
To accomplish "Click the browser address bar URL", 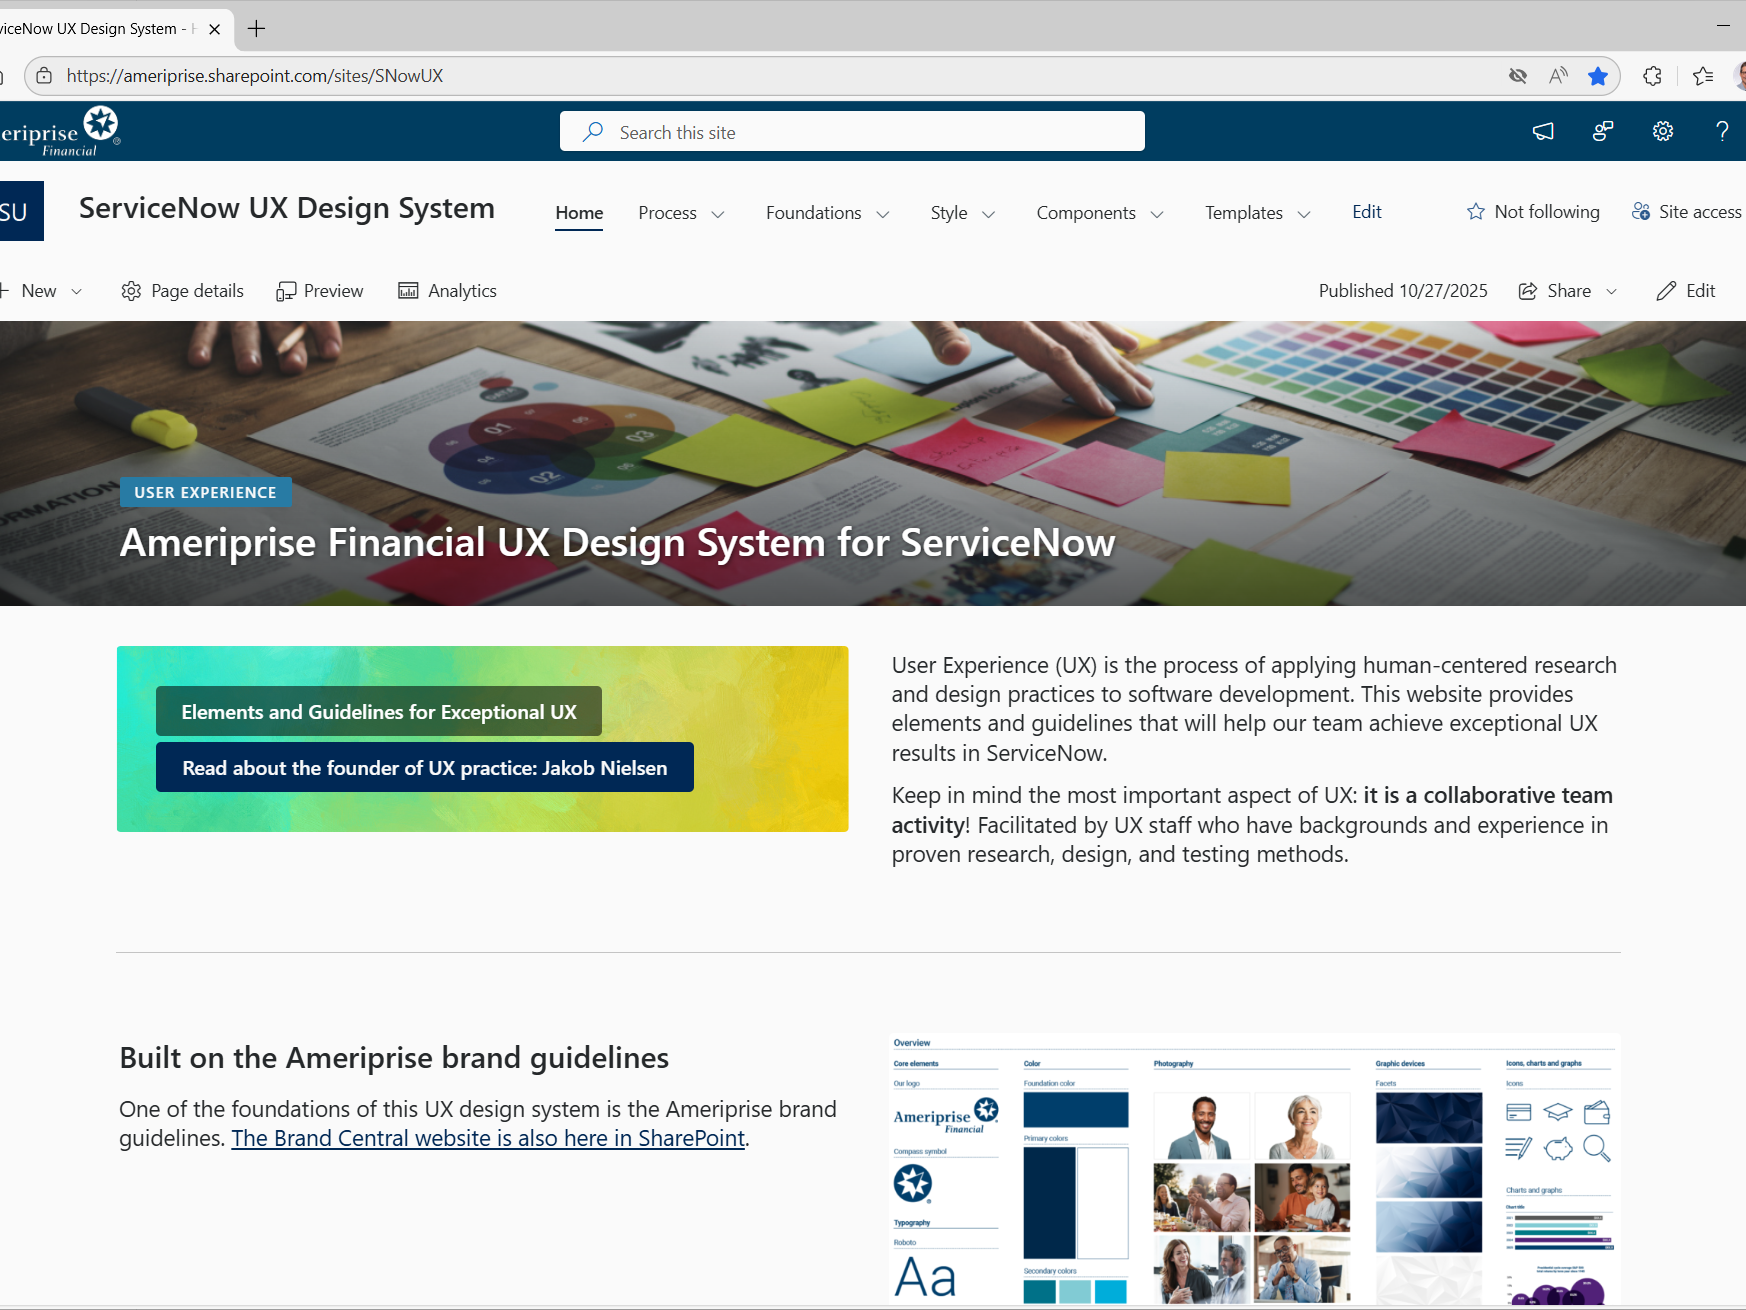I will [255, 76].
